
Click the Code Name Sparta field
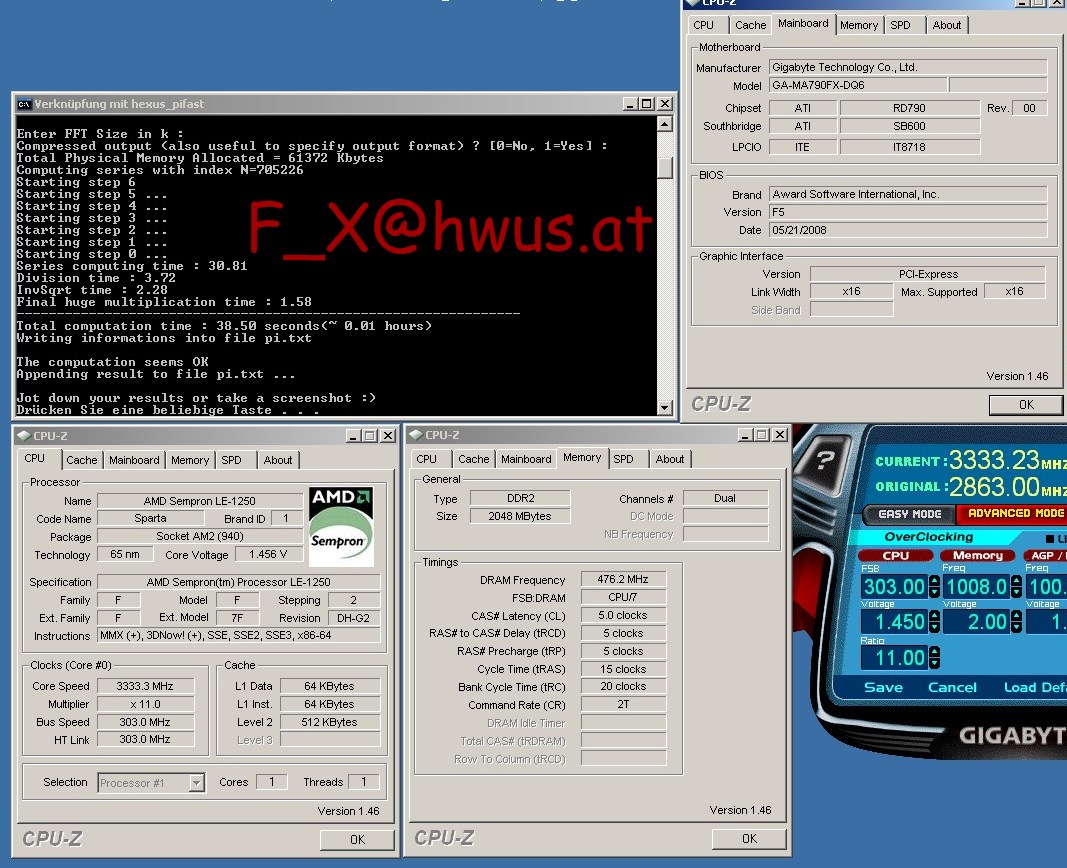pyautogui.click(x=150, y=518)
